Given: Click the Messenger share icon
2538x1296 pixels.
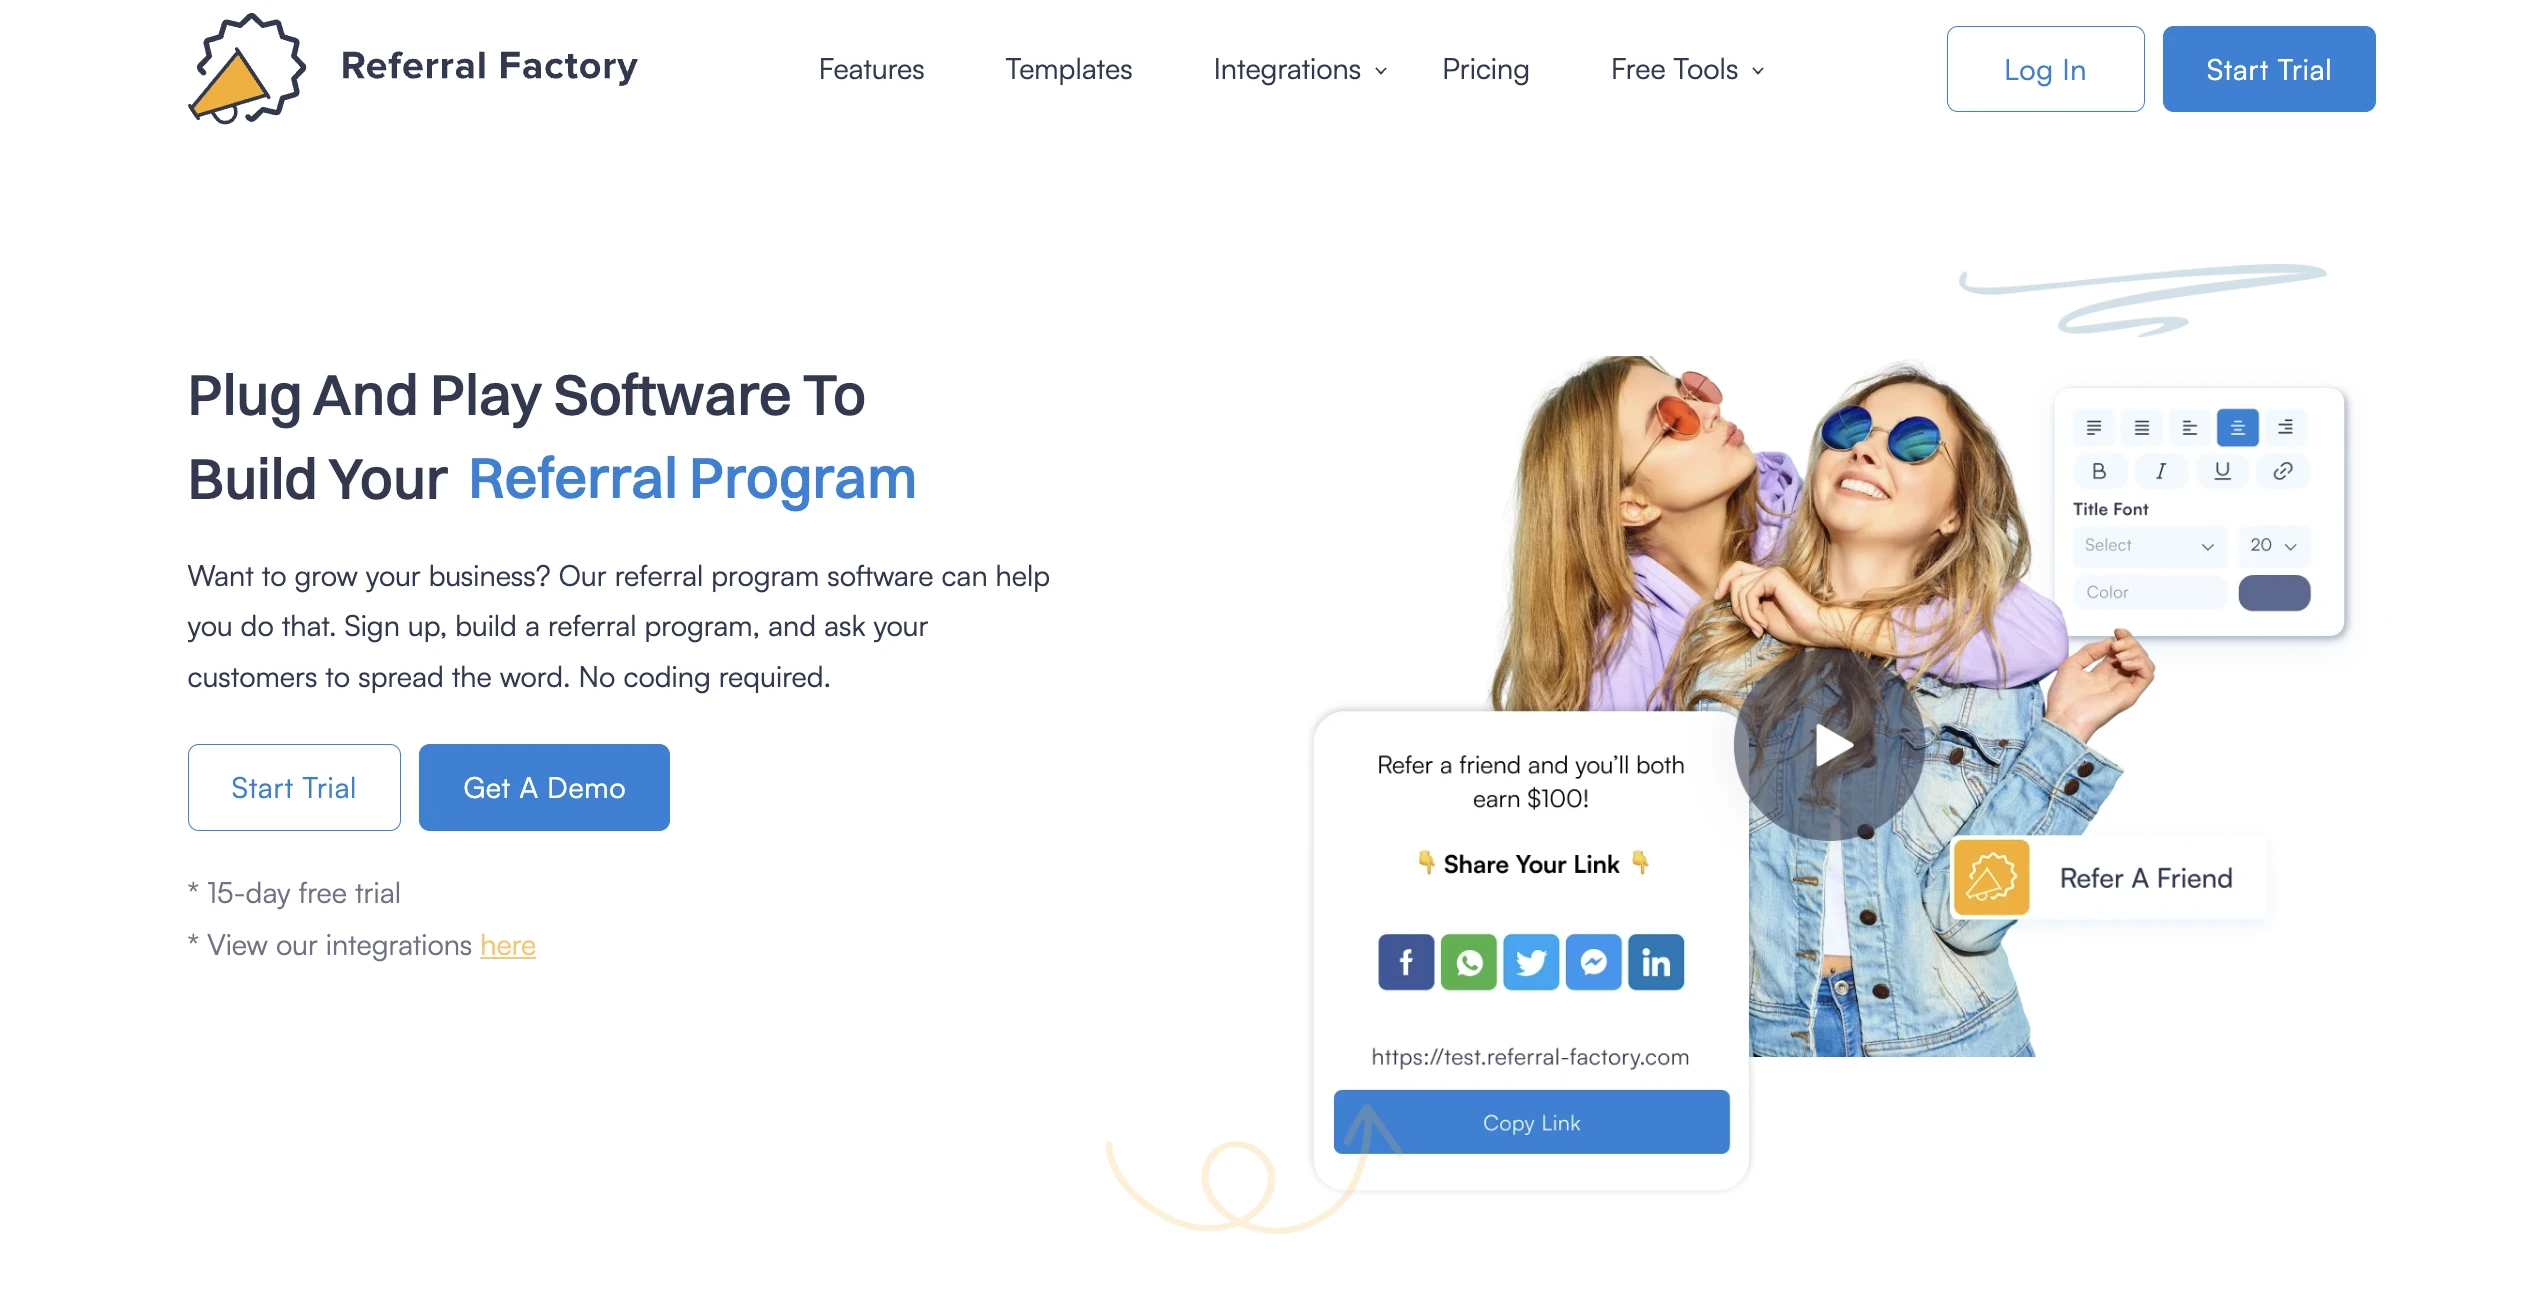Looking at the screenshot, I should point(1591,960).
